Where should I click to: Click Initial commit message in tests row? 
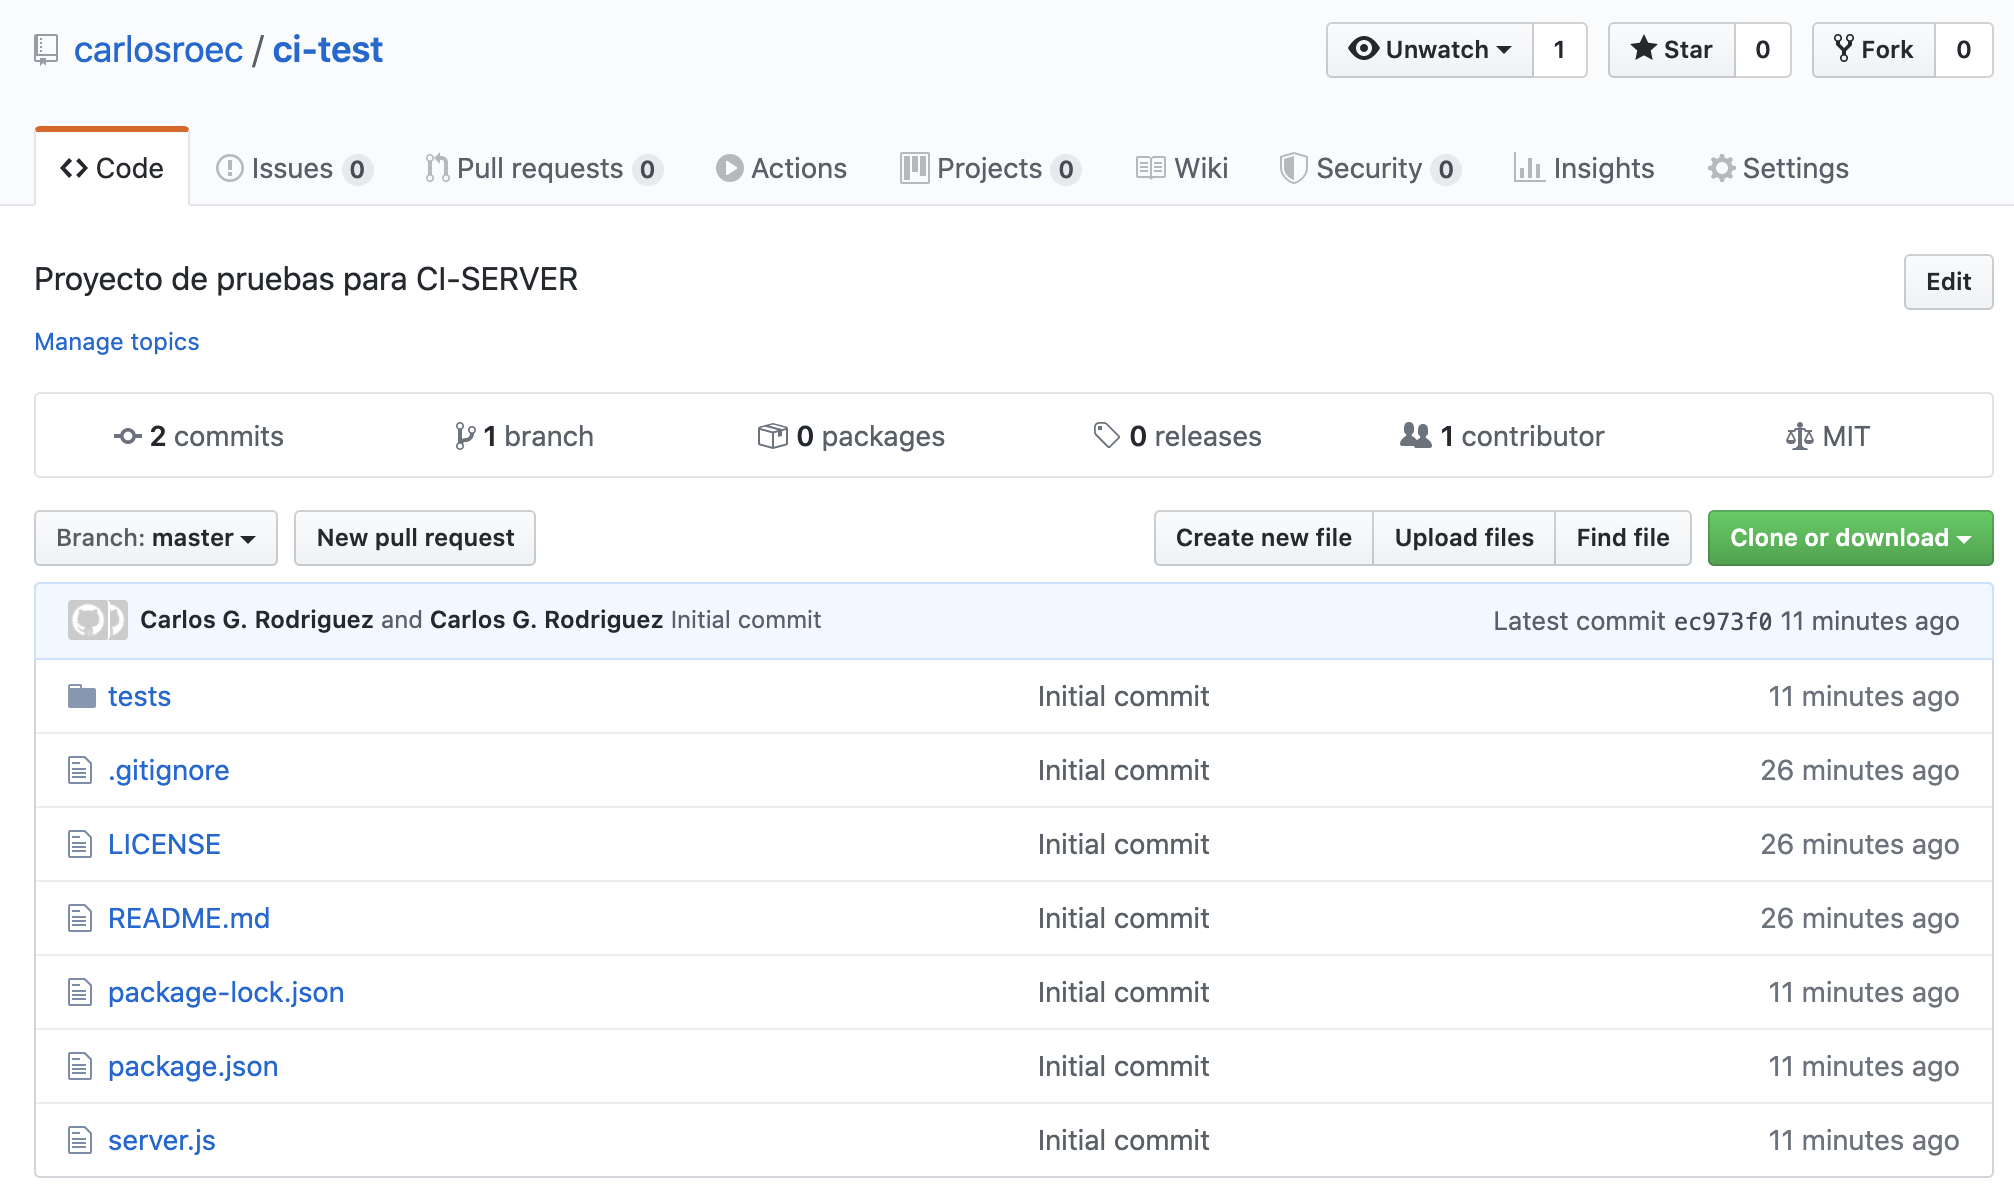point(1123,696)
